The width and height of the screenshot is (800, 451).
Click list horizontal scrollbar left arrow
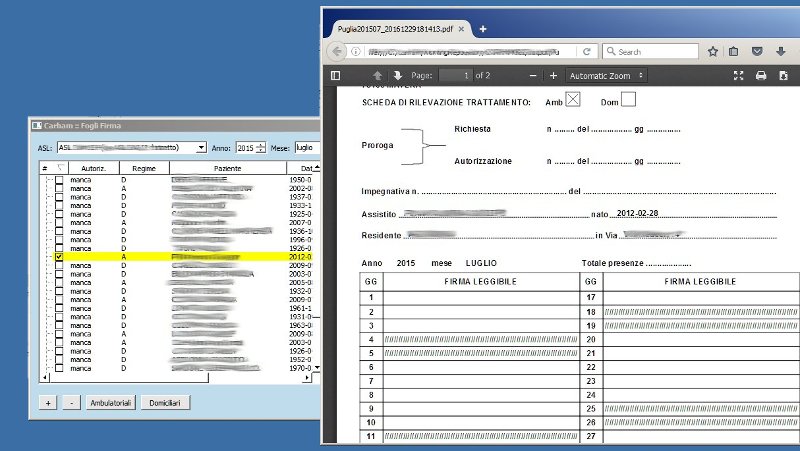[x=45, y=378]
